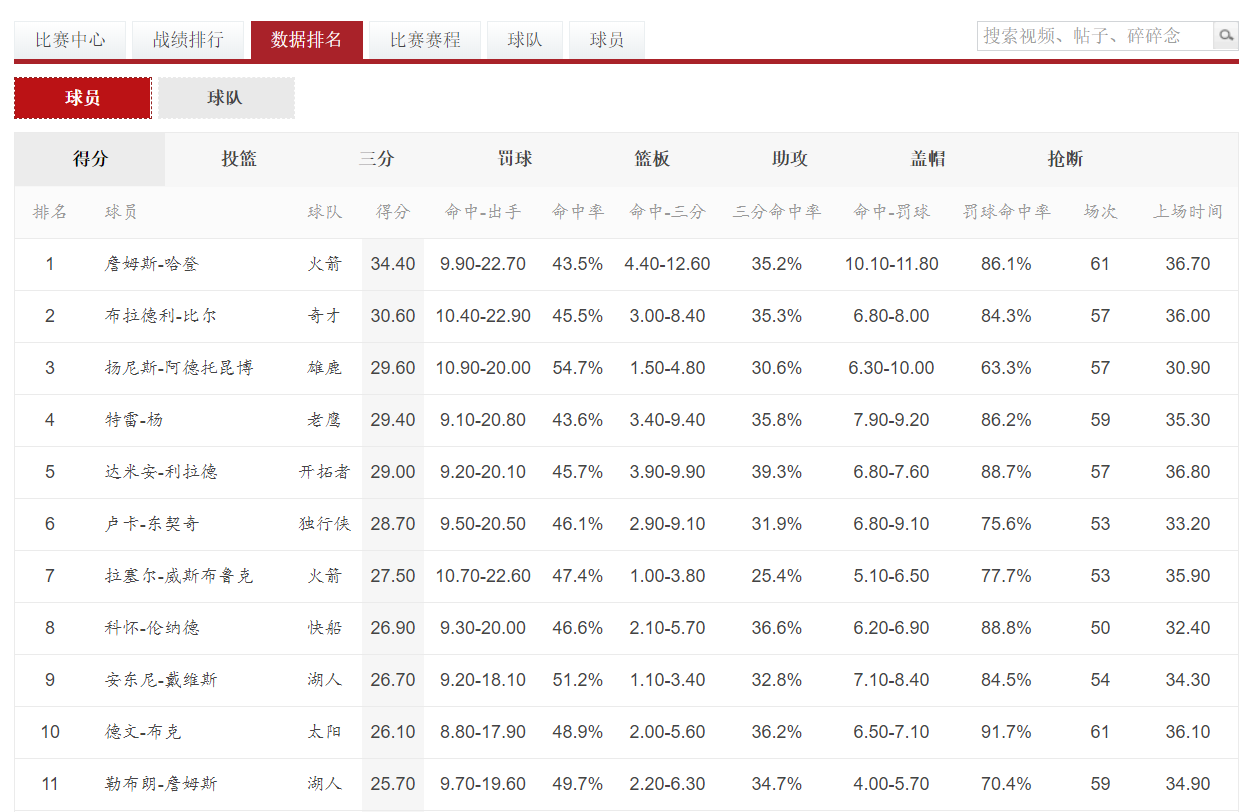This screenshot has height=812, width=1256.
Task: Open player 德文-布克
Action: coord(143,732)
